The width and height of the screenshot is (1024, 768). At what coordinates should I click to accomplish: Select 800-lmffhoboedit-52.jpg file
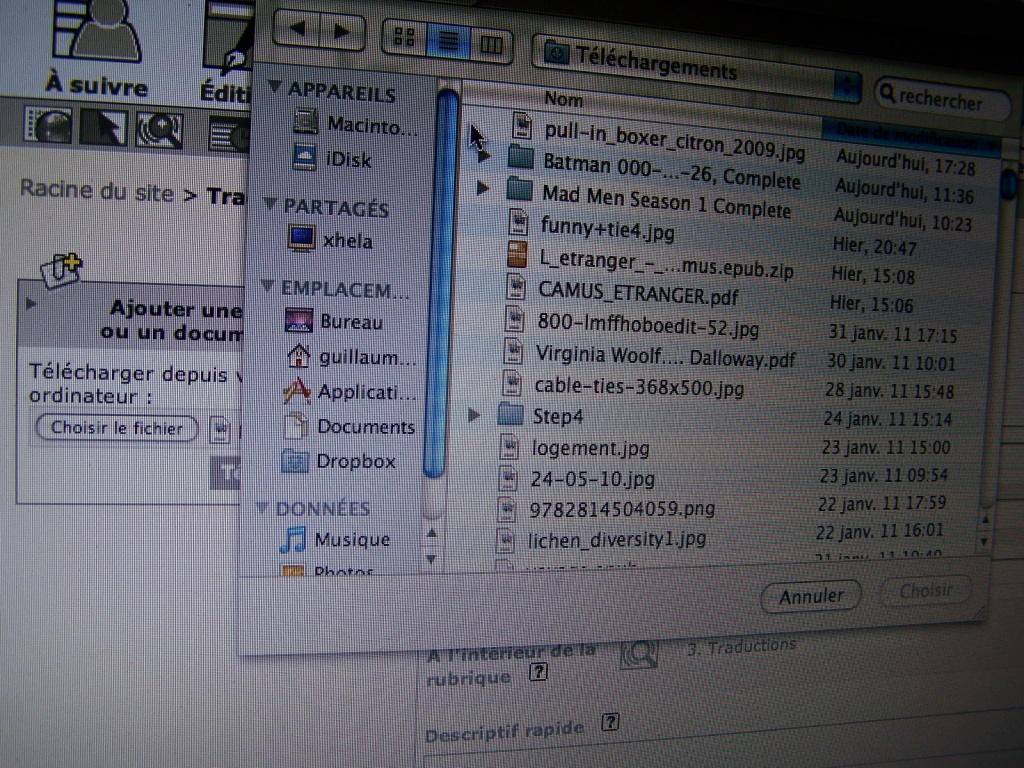click(648, 324)
